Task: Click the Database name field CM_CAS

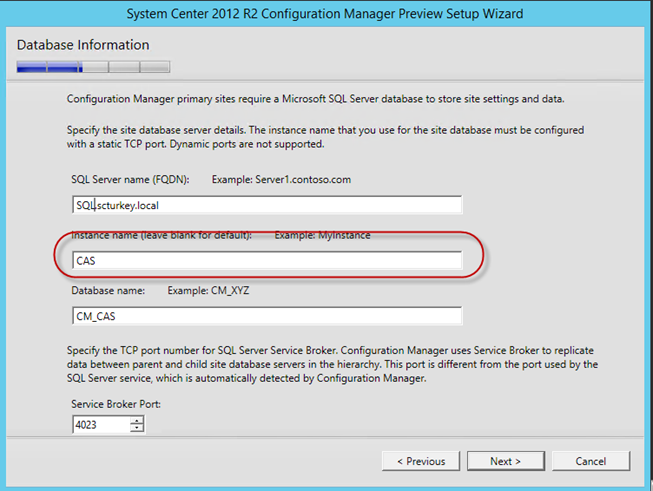Action: pyautogui.click(x=267, y=316)
